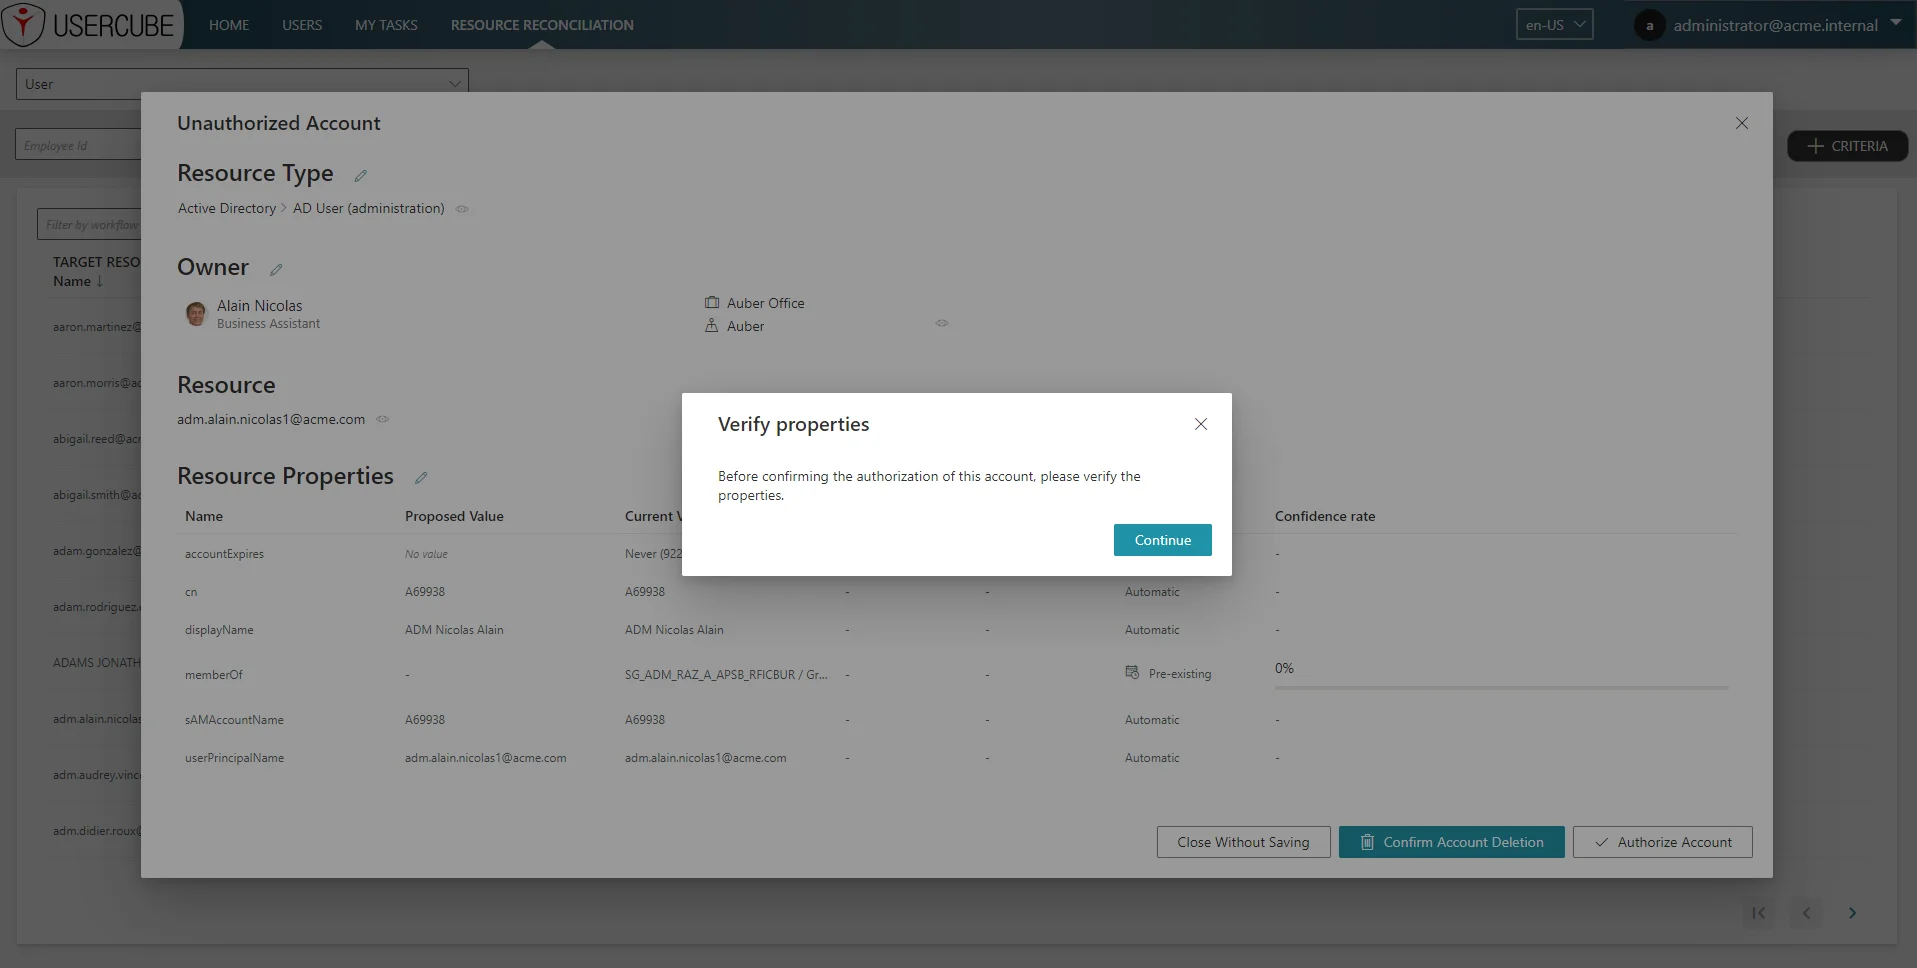Sort by Name column arrow
The image size is (1917, 968).
(x=100, y=282)
